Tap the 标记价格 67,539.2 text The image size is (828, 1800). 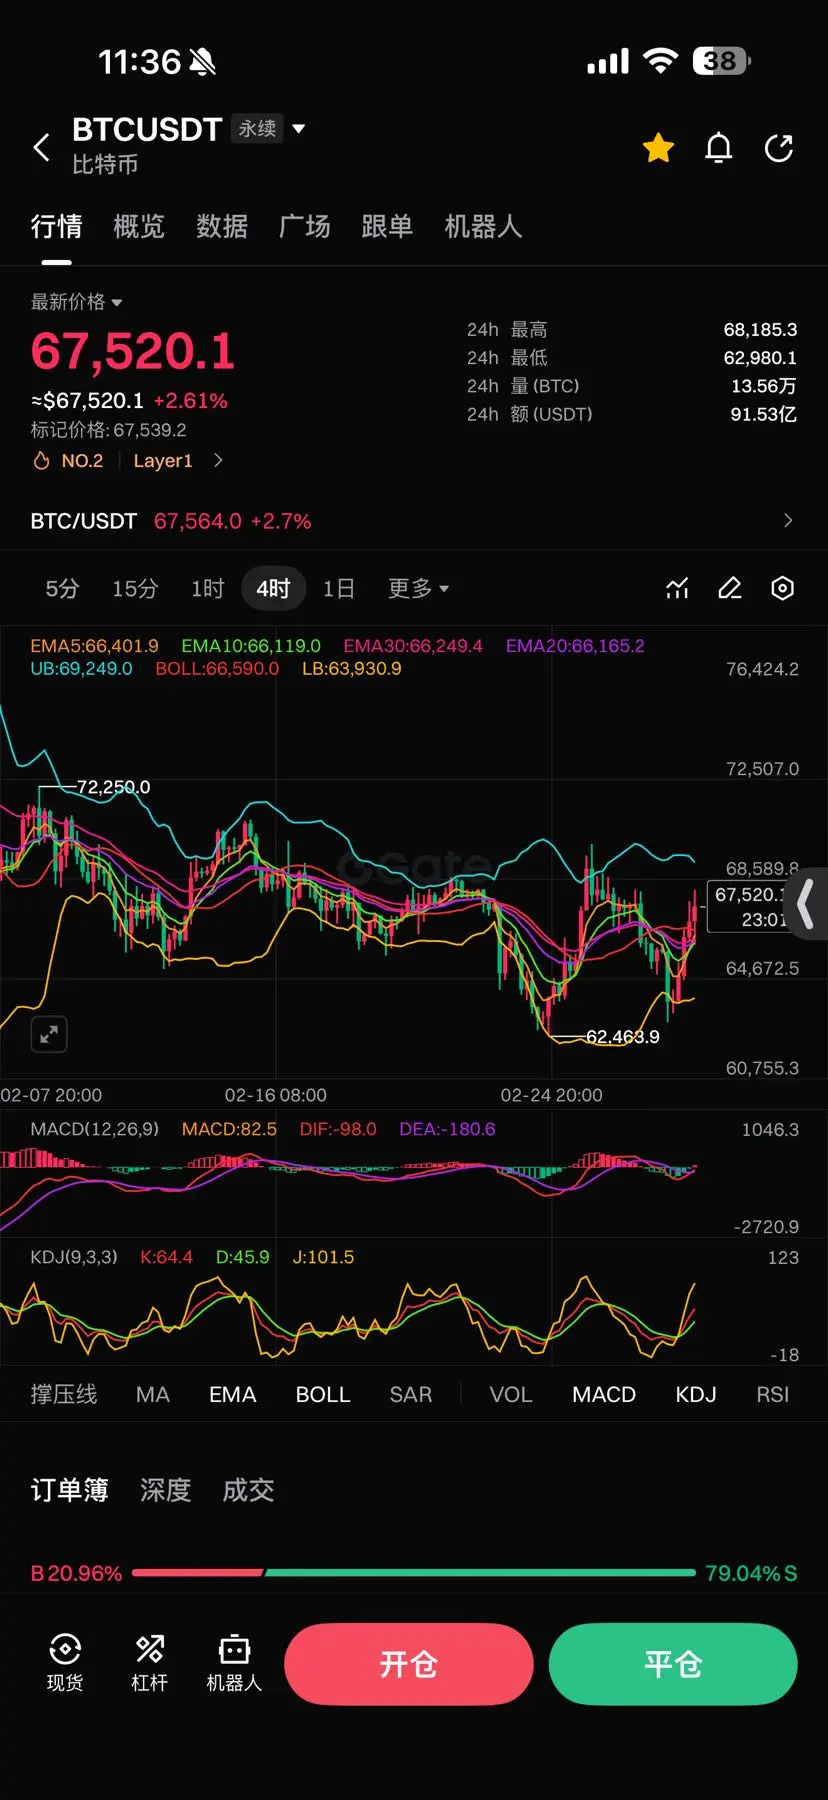coord(108,430)
